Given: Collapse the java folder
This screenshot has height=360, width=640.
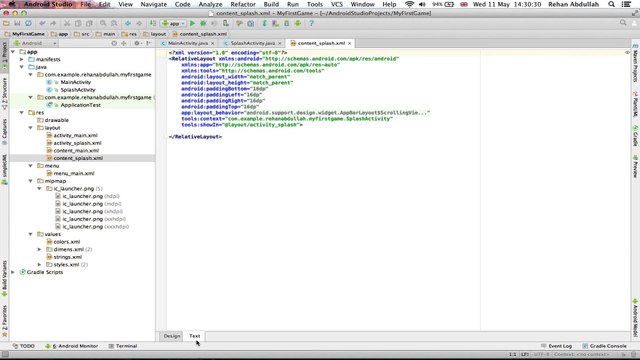Looking at the screenshot, I should pyautogui.click(x=22, y=67).
